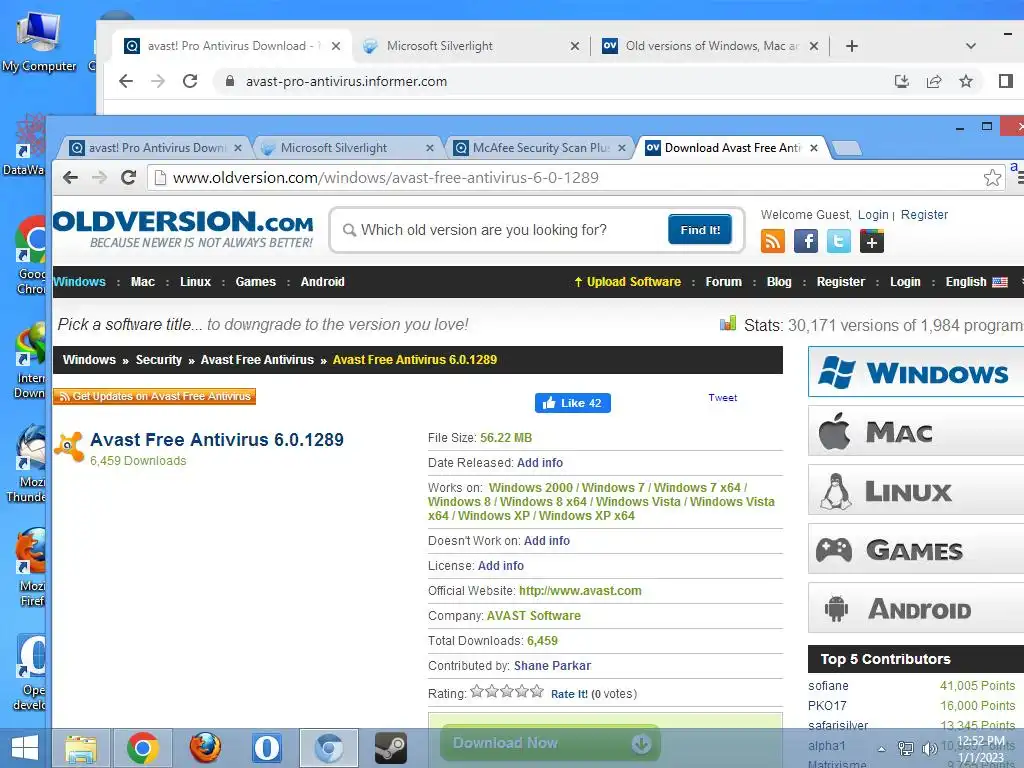Open tab search chevron in rear window
This screenshot has width=1024, height=768.
click(970, 46)
